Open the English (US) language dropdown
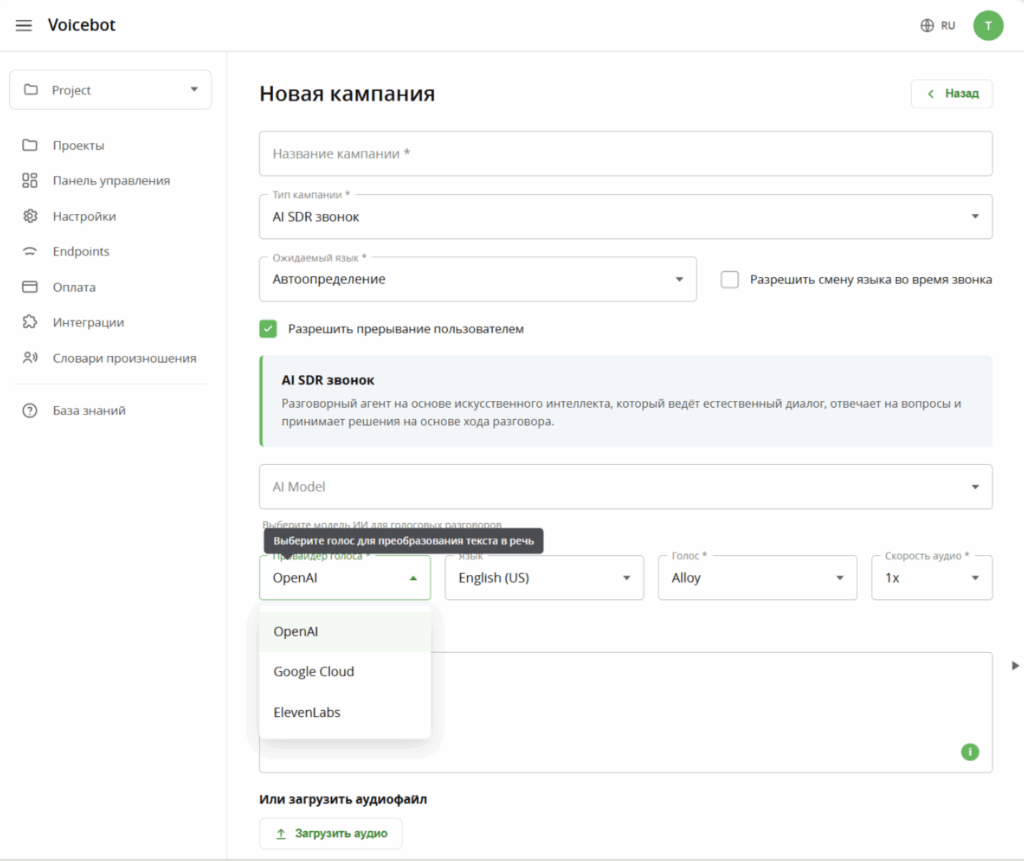Screen dimensions: 1024x861 pyautogui.click(x=544, y=577)
